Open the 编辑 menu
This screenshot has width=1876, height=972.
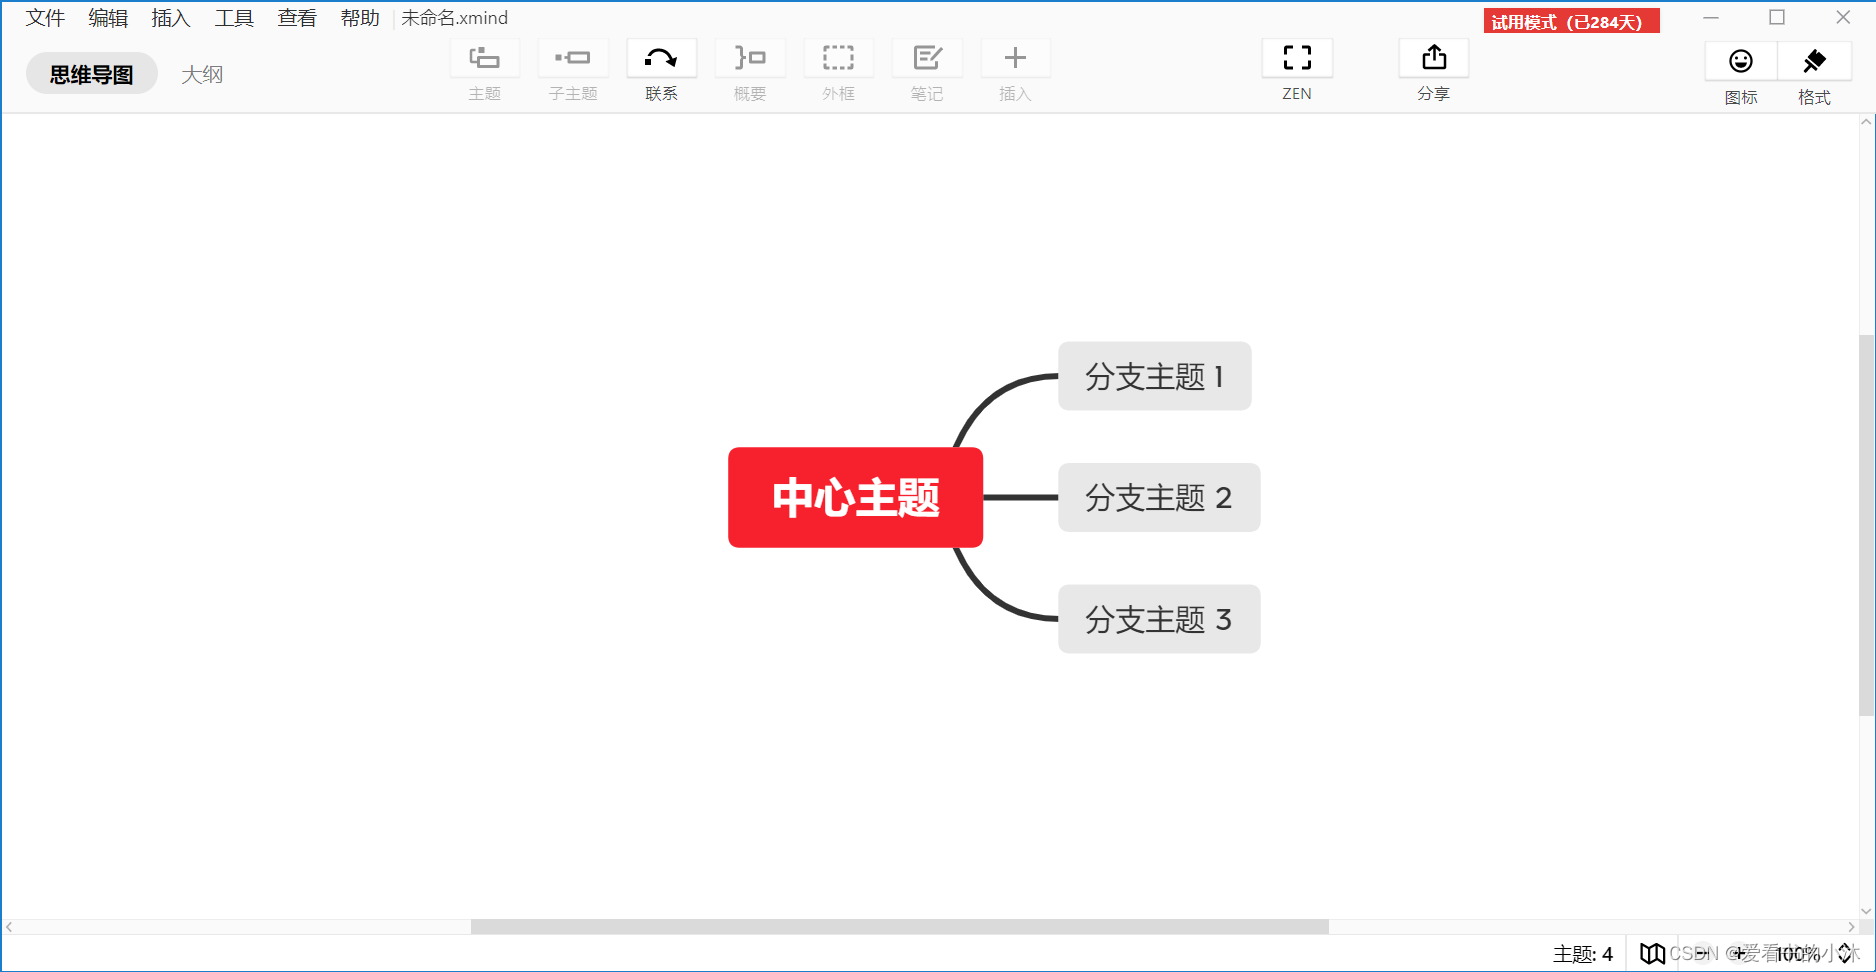click(x=108, y=18)
